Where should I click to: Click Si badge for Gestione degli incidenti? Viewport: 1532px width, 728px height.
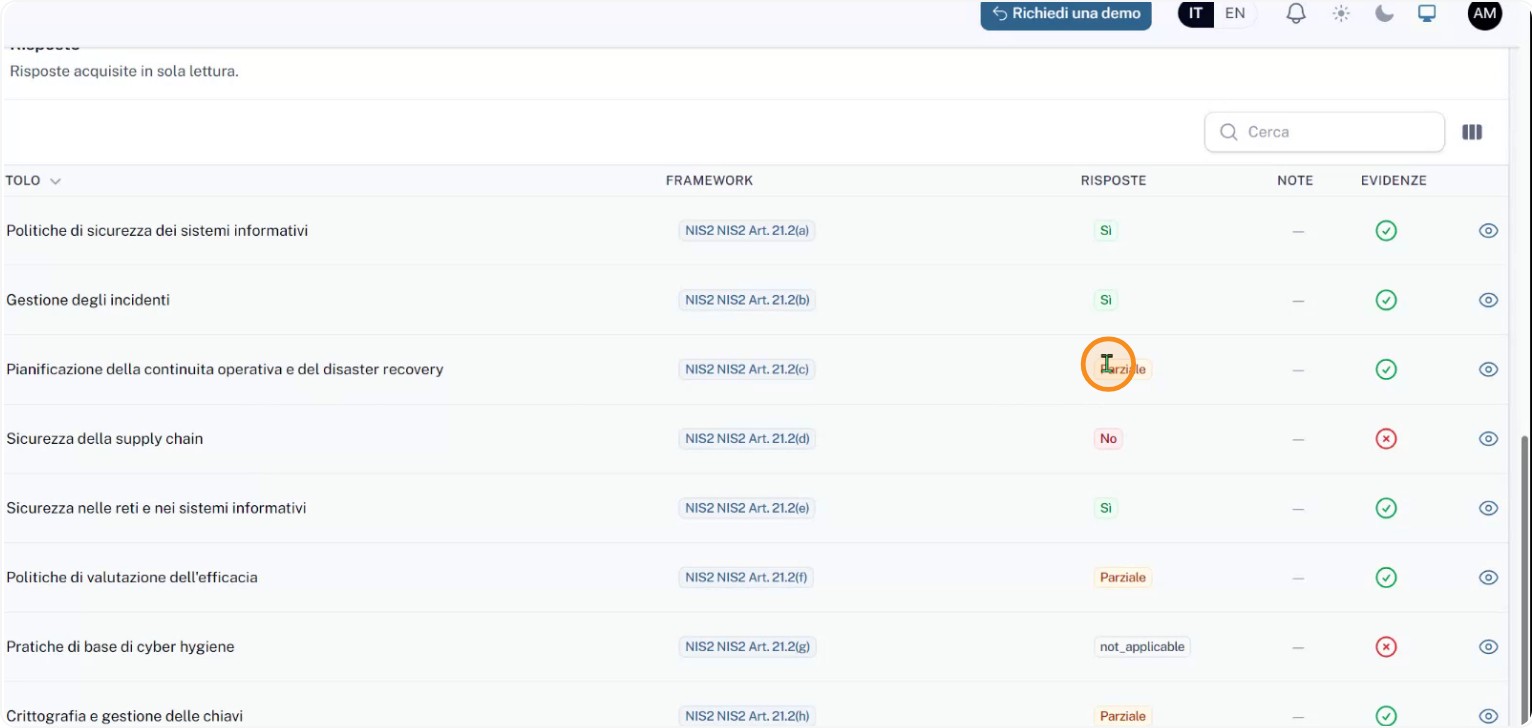pos(1106,300)
